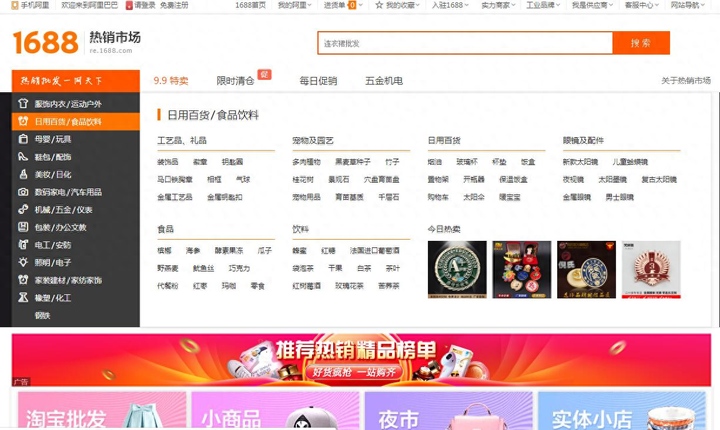Image resolution: width=720 pixels, height=430 pixels.
Task: Click the 免费注册 link
Action: (174, 5)
